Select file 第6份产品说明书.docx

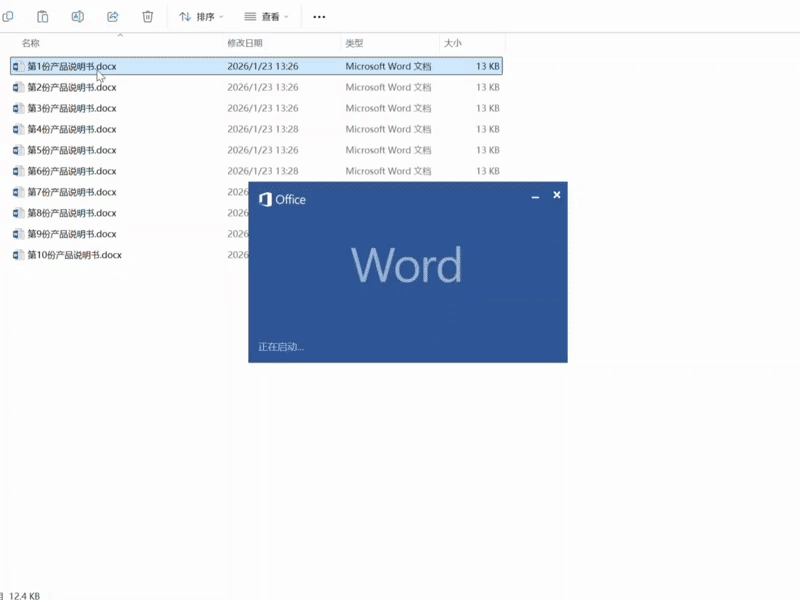(x=72, y=171)
